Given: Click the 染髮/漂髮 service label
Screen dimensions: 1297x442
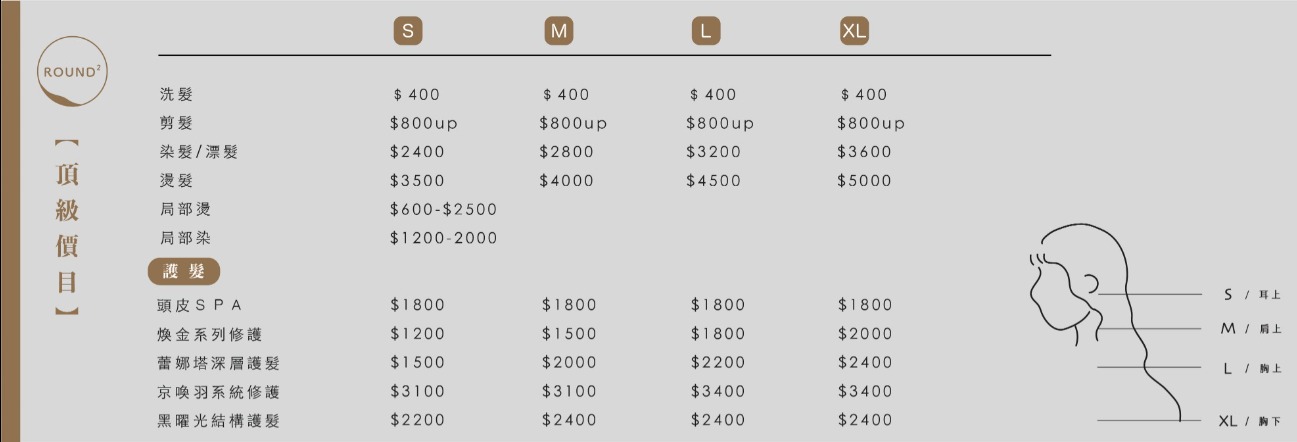Looking at the screenshot, I should (x=198, y=153).
